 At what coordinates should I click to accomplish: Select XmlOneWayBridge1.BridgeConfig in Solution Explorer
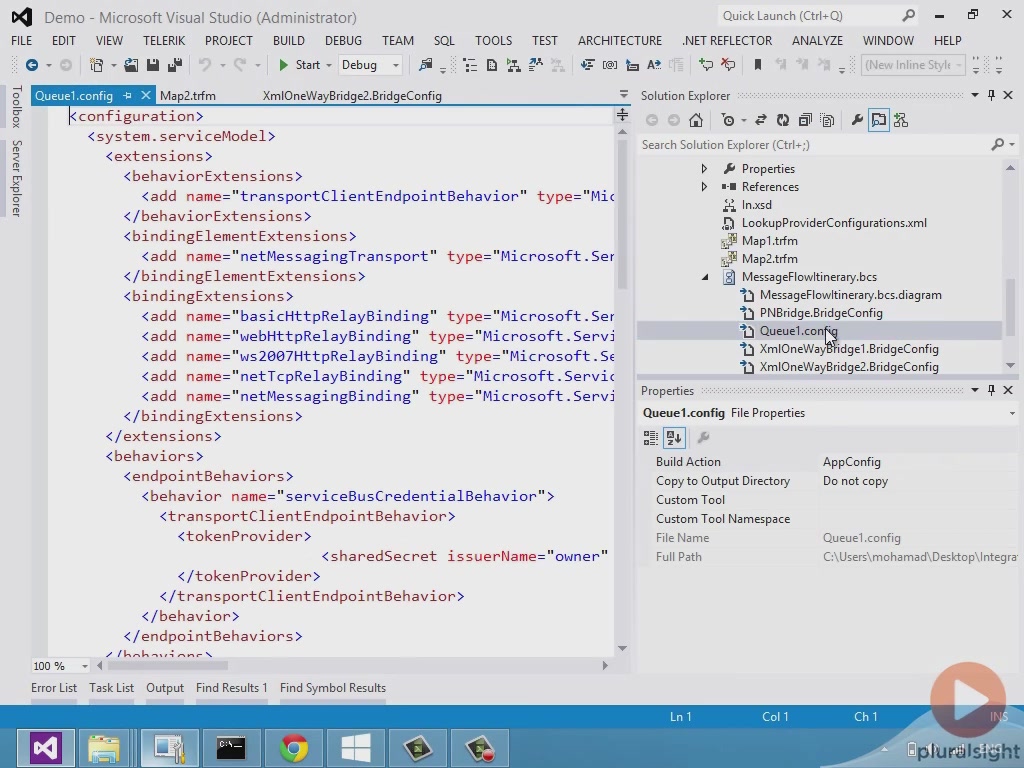[x=849, y=349]
